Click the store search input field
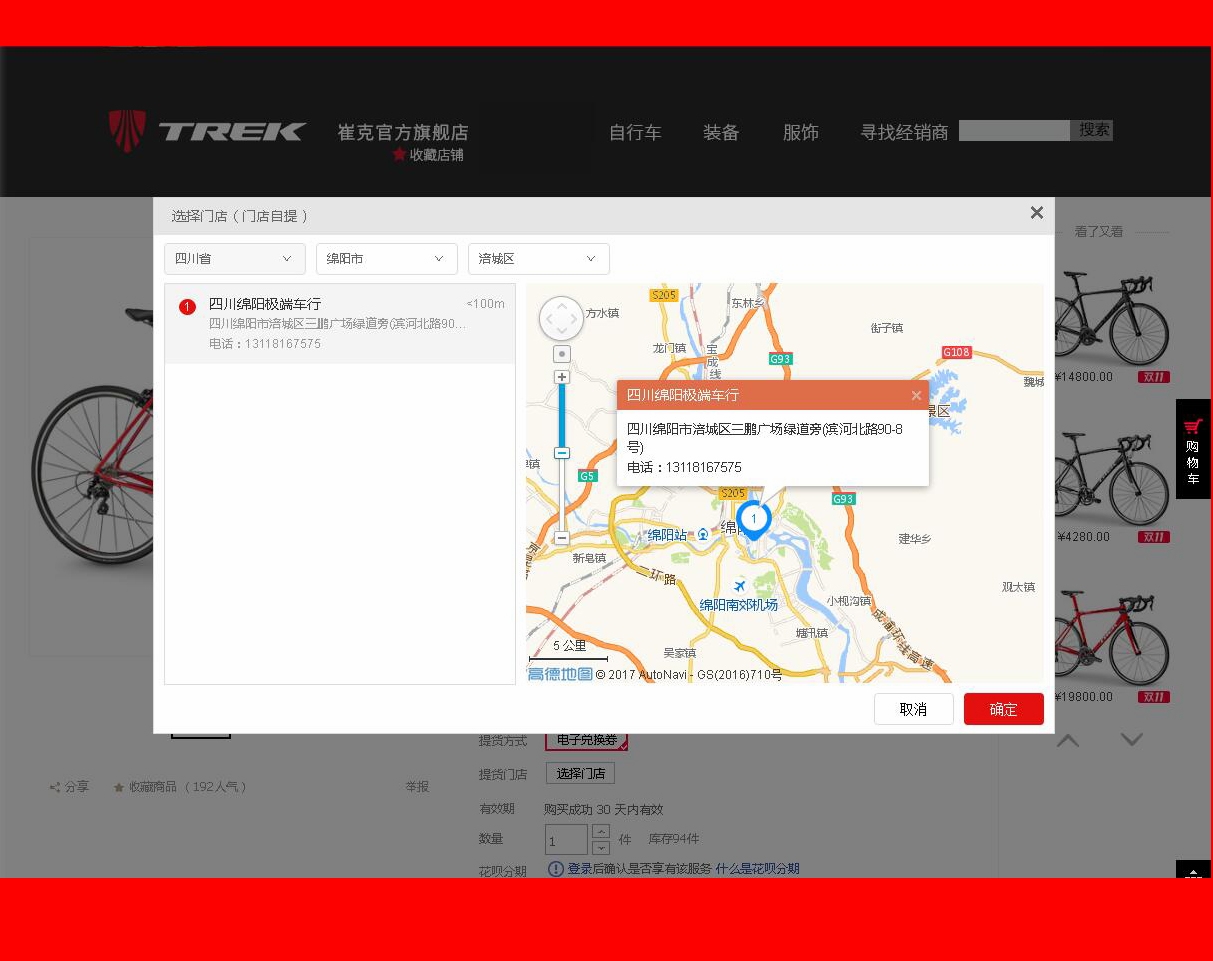 pyautogui.click(x=1015, y=130)
